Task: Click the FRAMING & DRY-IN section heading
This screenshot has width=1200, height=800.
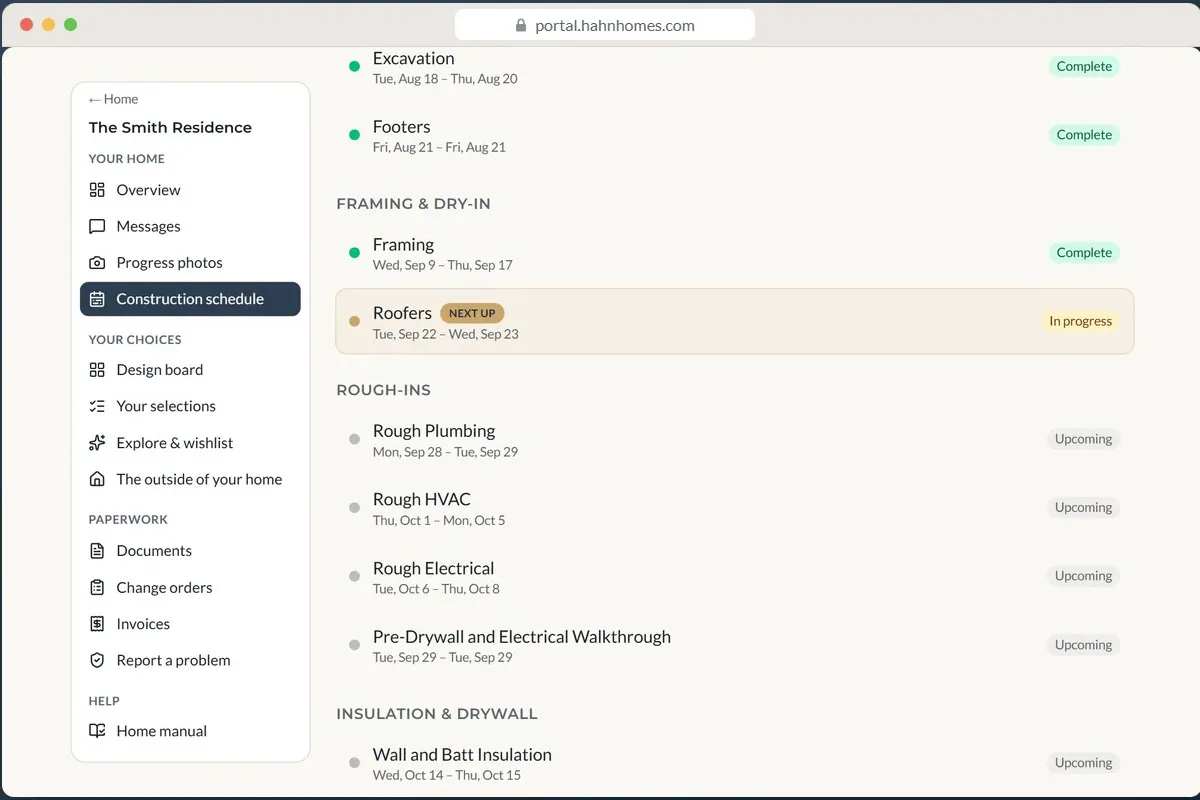Action: click(413, 204)
